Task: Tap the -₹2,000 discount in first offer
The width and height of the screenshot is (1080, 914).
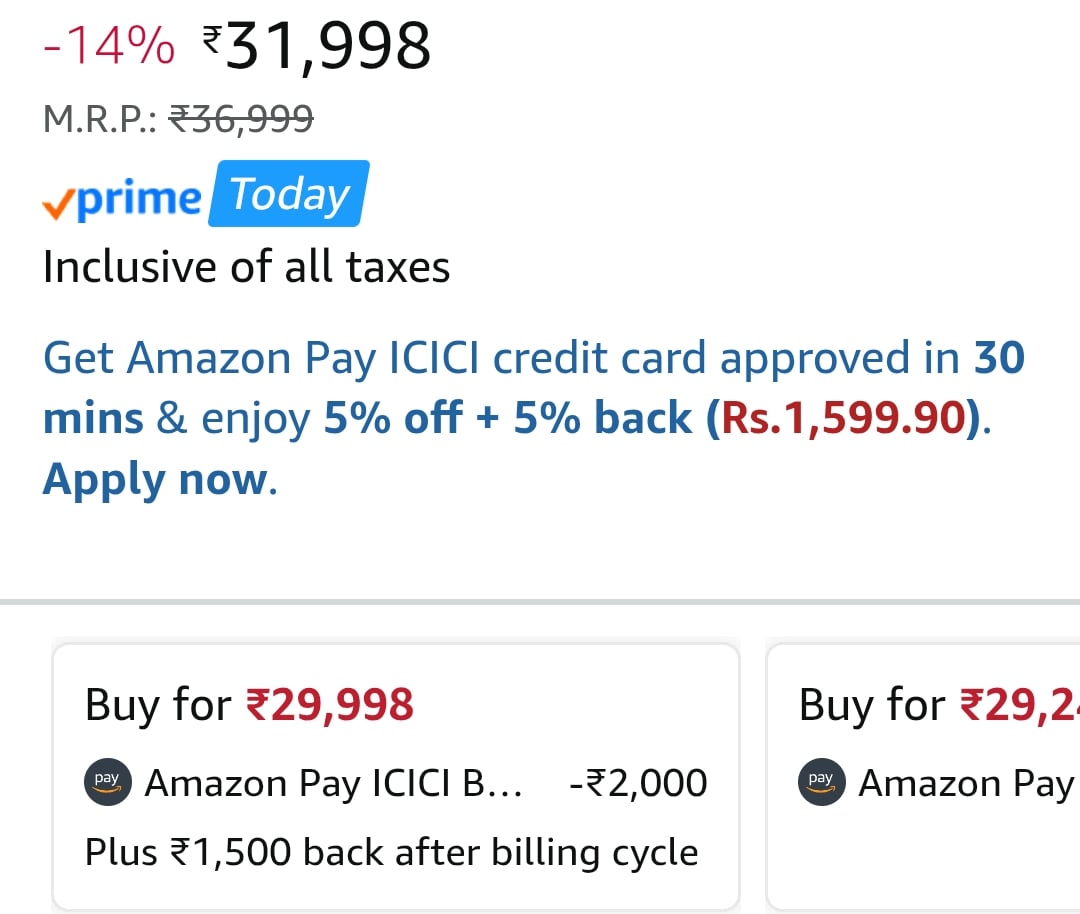Action: 638,783
